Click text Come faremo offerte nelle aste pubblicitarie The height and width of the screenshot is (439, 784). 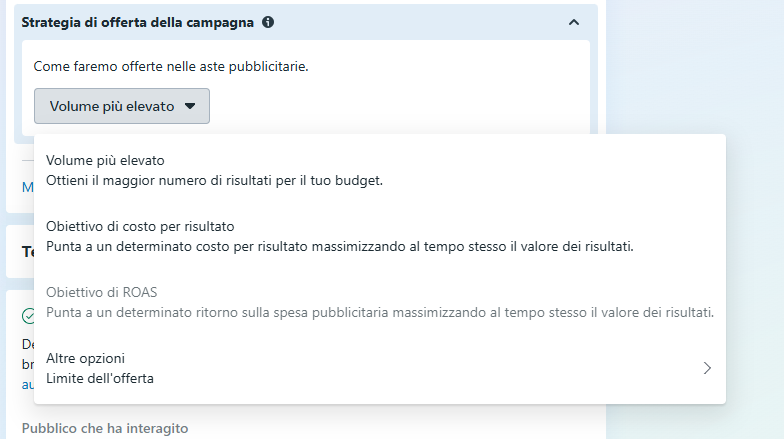[171, 67]
